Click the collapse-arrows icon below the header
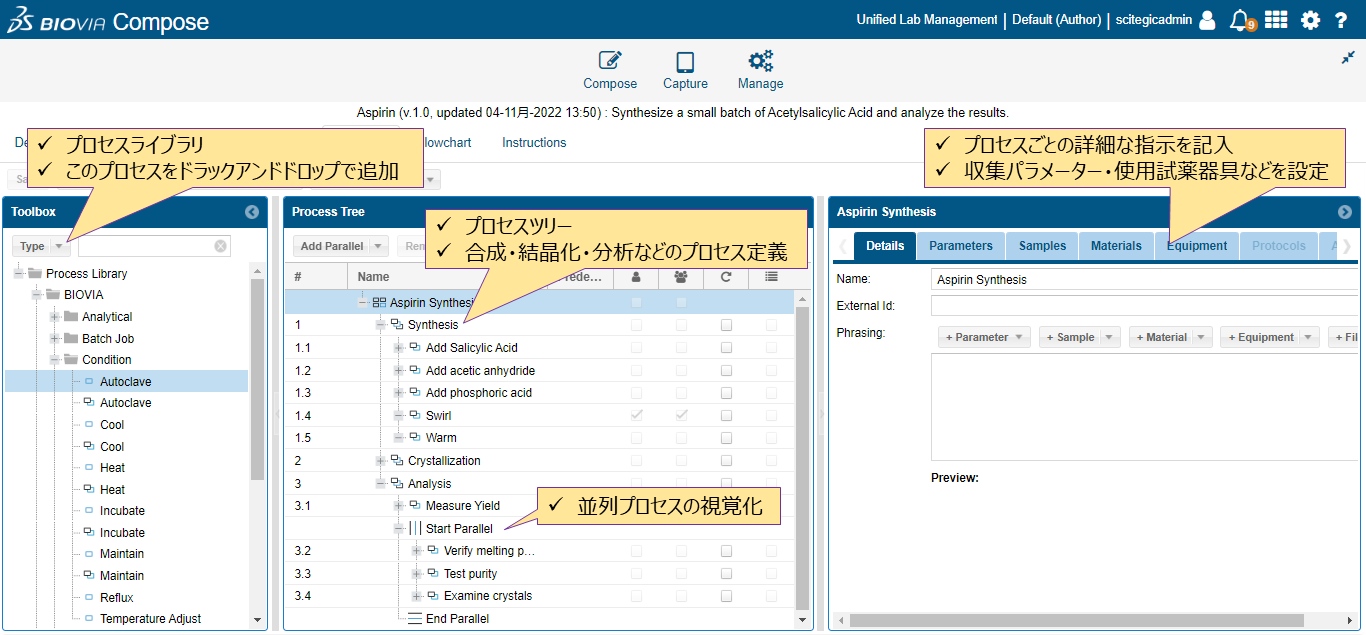This screenshot has width=1366, height=635. [x=1348, y=58]
